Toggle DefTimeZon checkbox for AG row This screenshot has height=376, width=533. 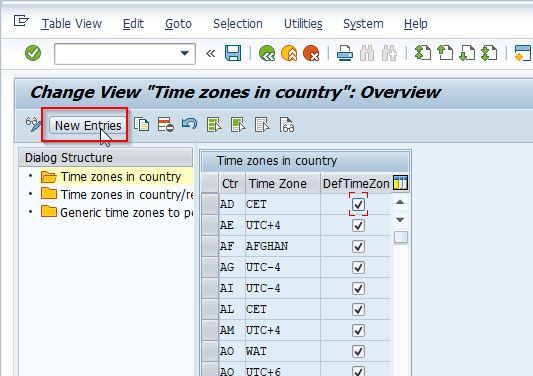click(358, 267)
